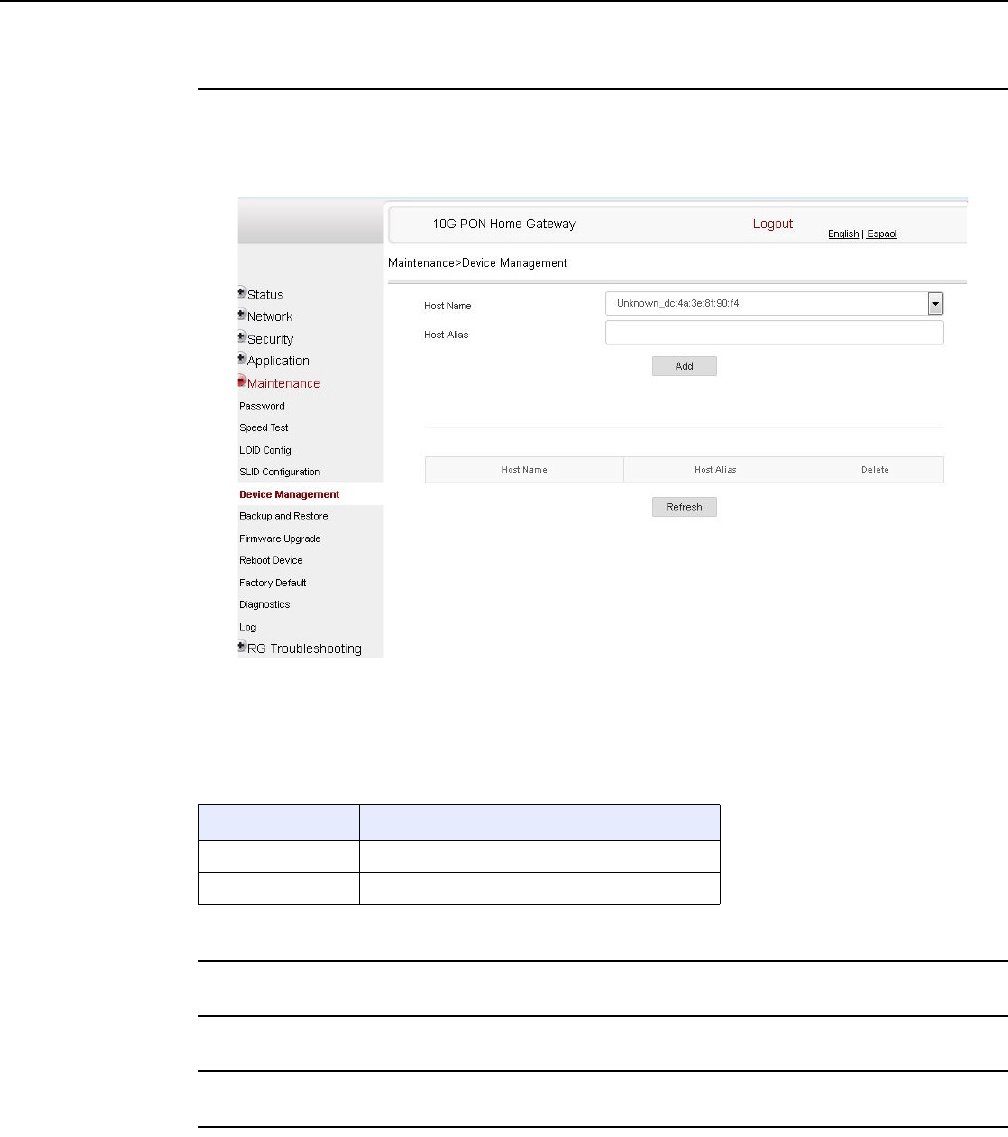Screen dimensions: 1008x1137
Task: Collapse the Maintenance menu red icon
Action: pos(241,381)
